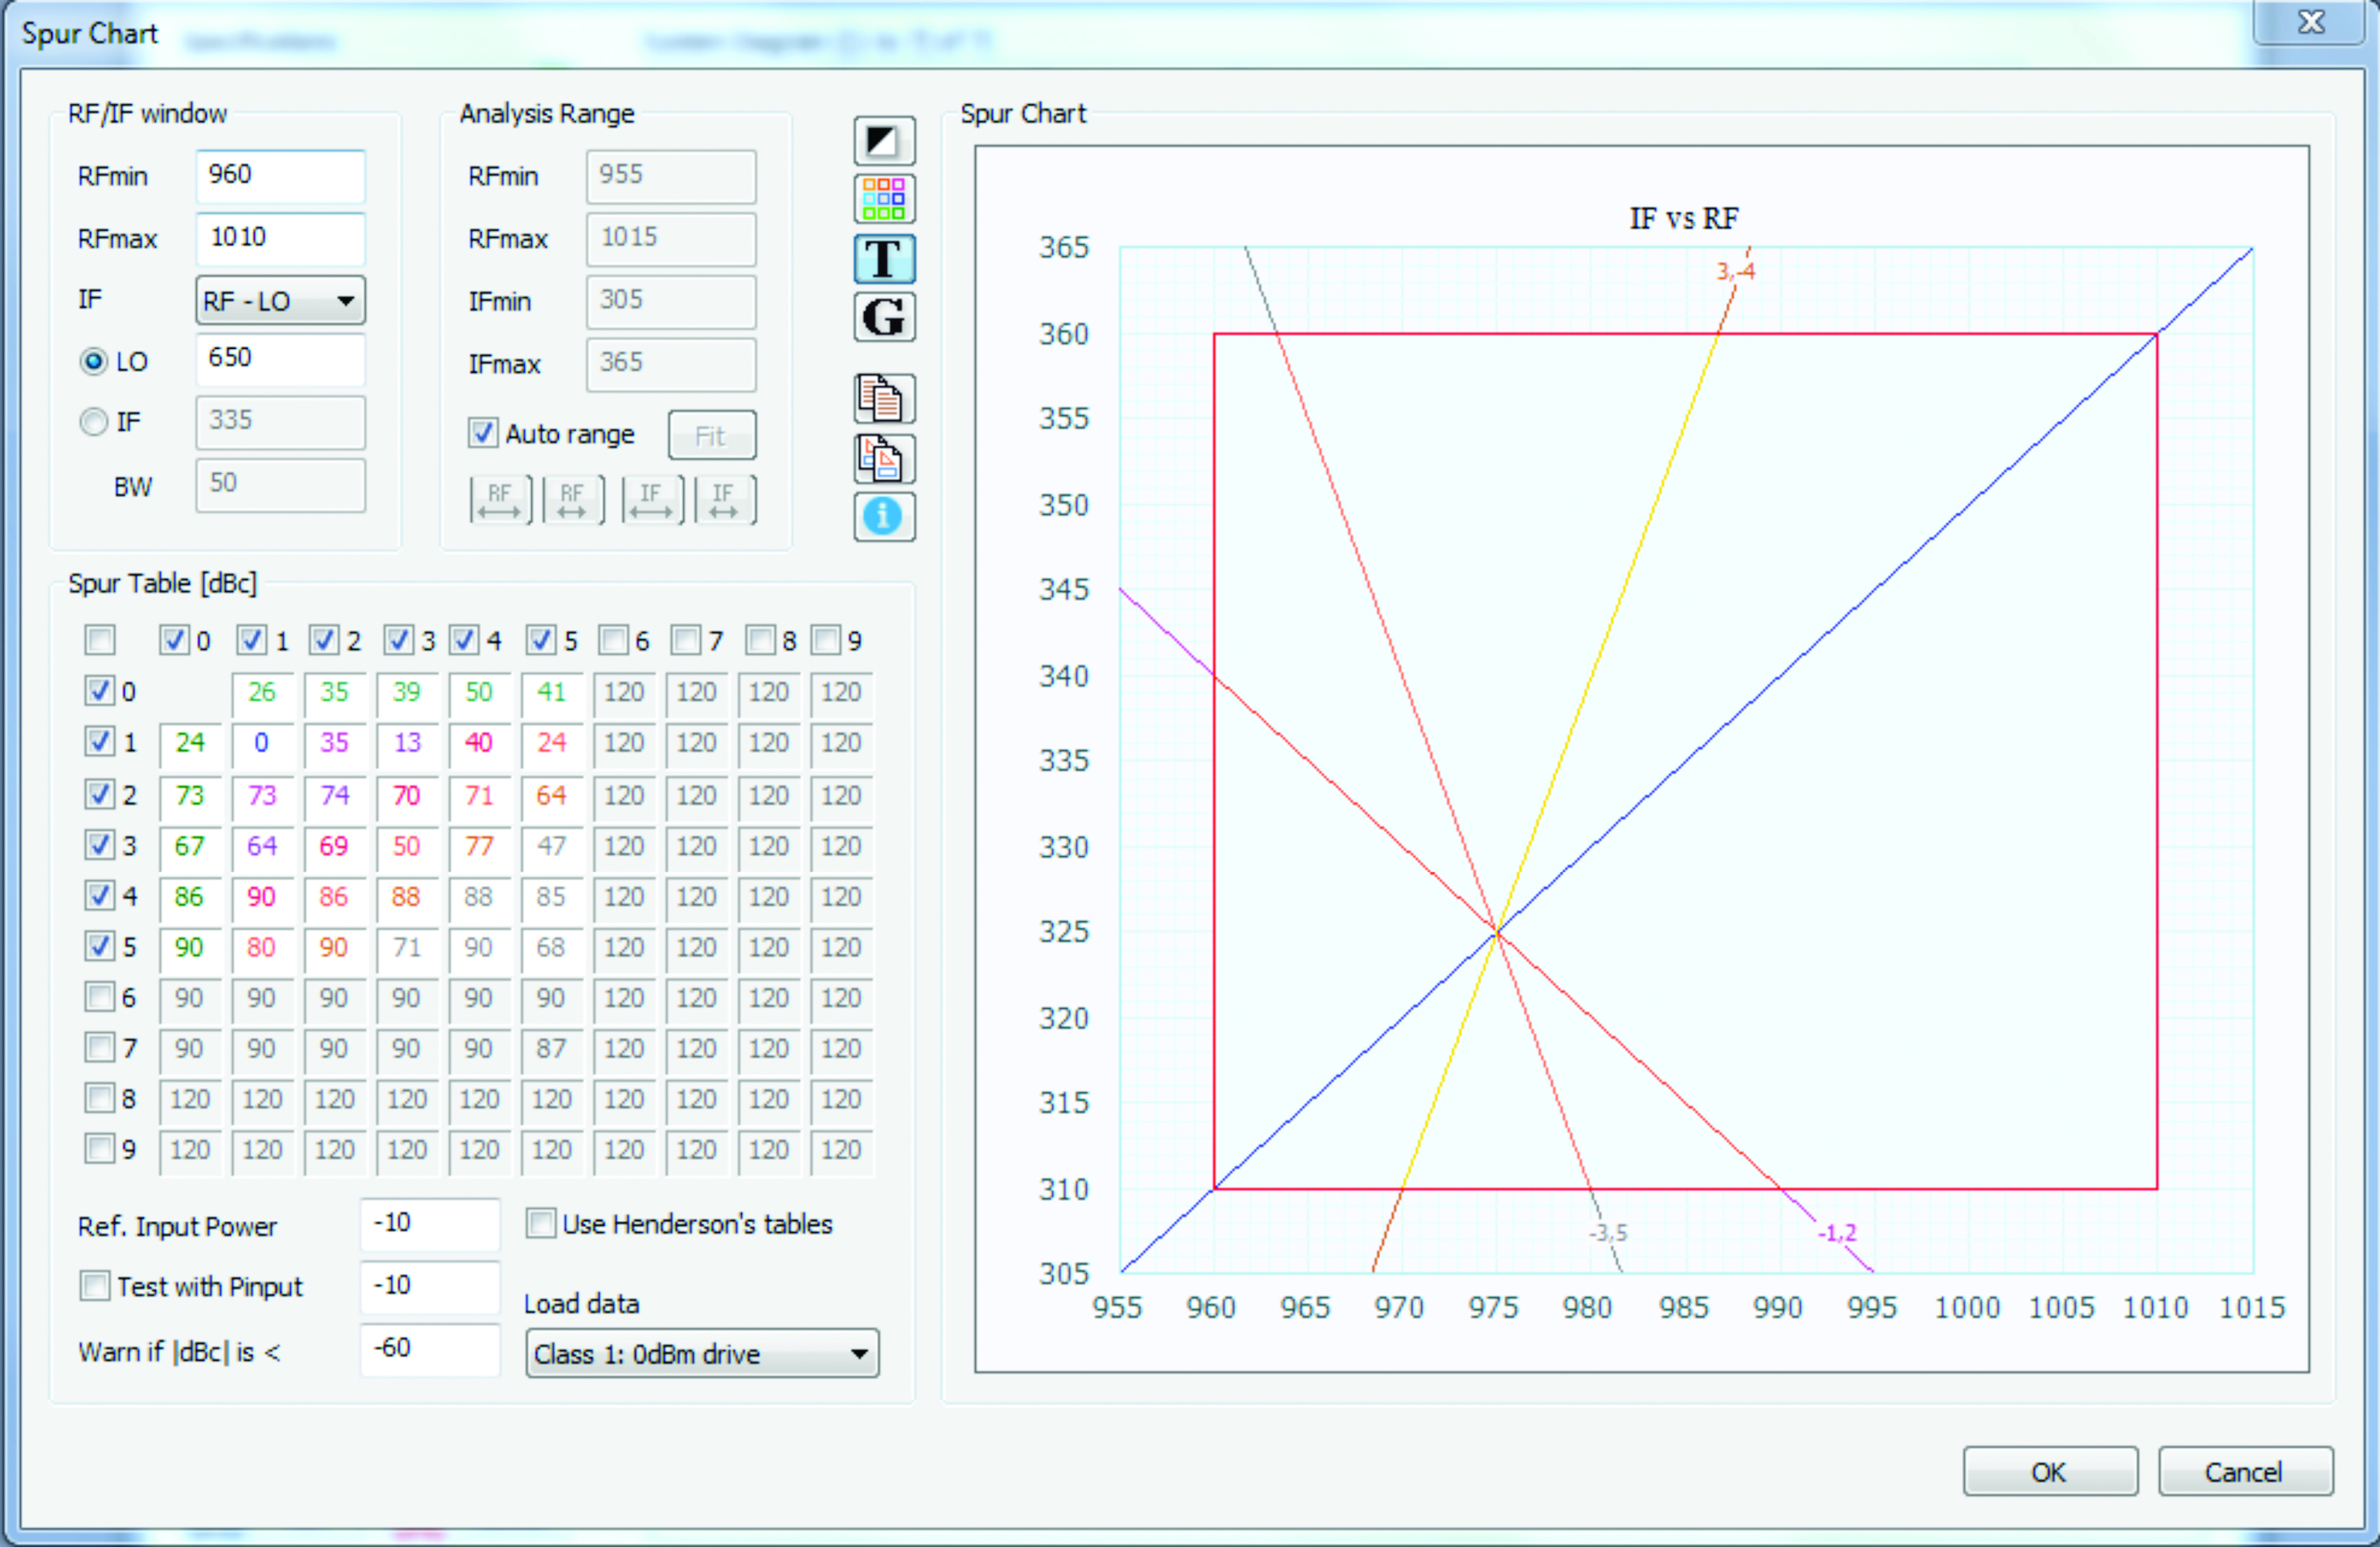
Task: Toggle the T text labels icon
Action: 884,258
